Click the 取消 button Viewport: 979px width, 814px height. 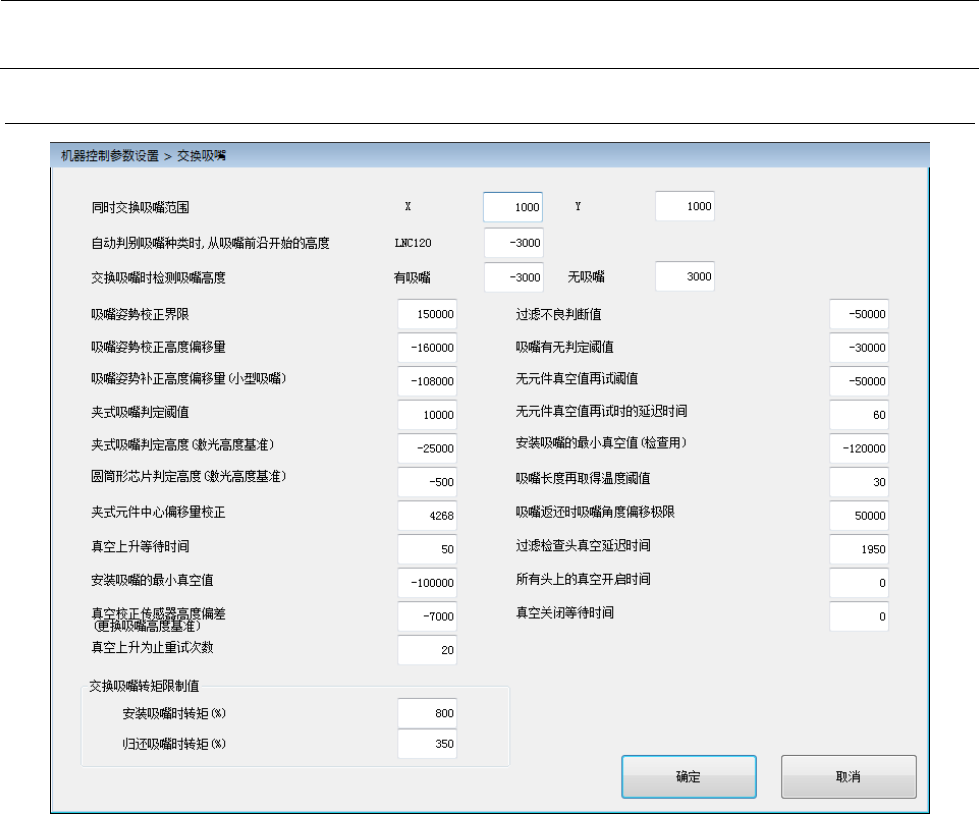849,777
